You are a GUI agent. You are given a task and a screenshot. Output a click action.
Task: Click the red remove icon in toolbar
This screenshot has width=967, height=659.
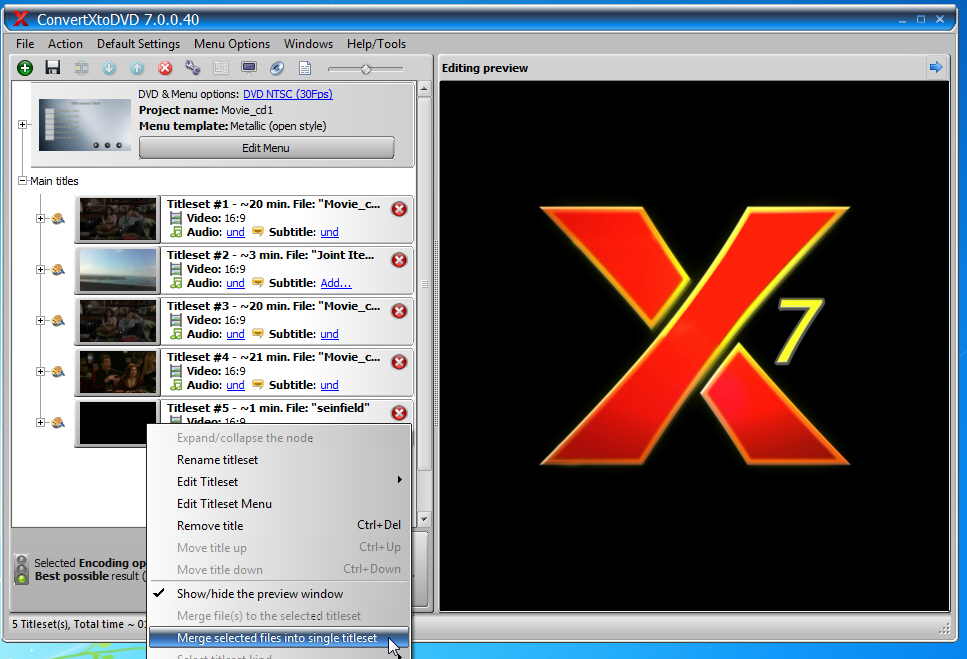(x=165, y=68)
